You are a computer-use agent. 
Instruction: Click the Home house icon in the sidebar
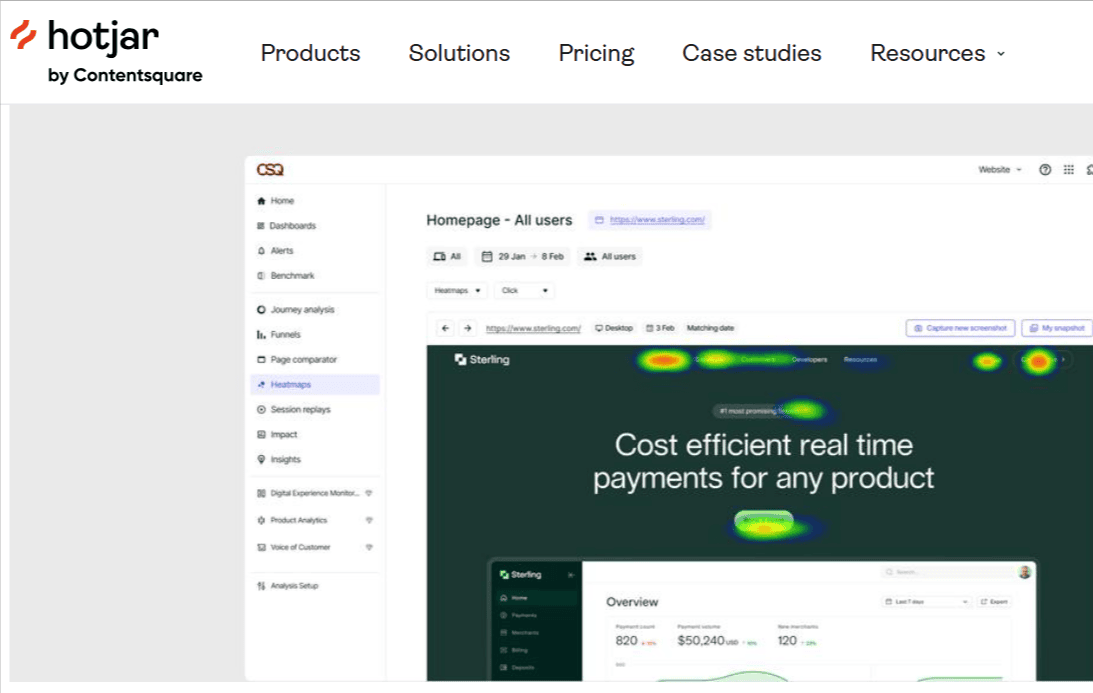click(261, 201)
